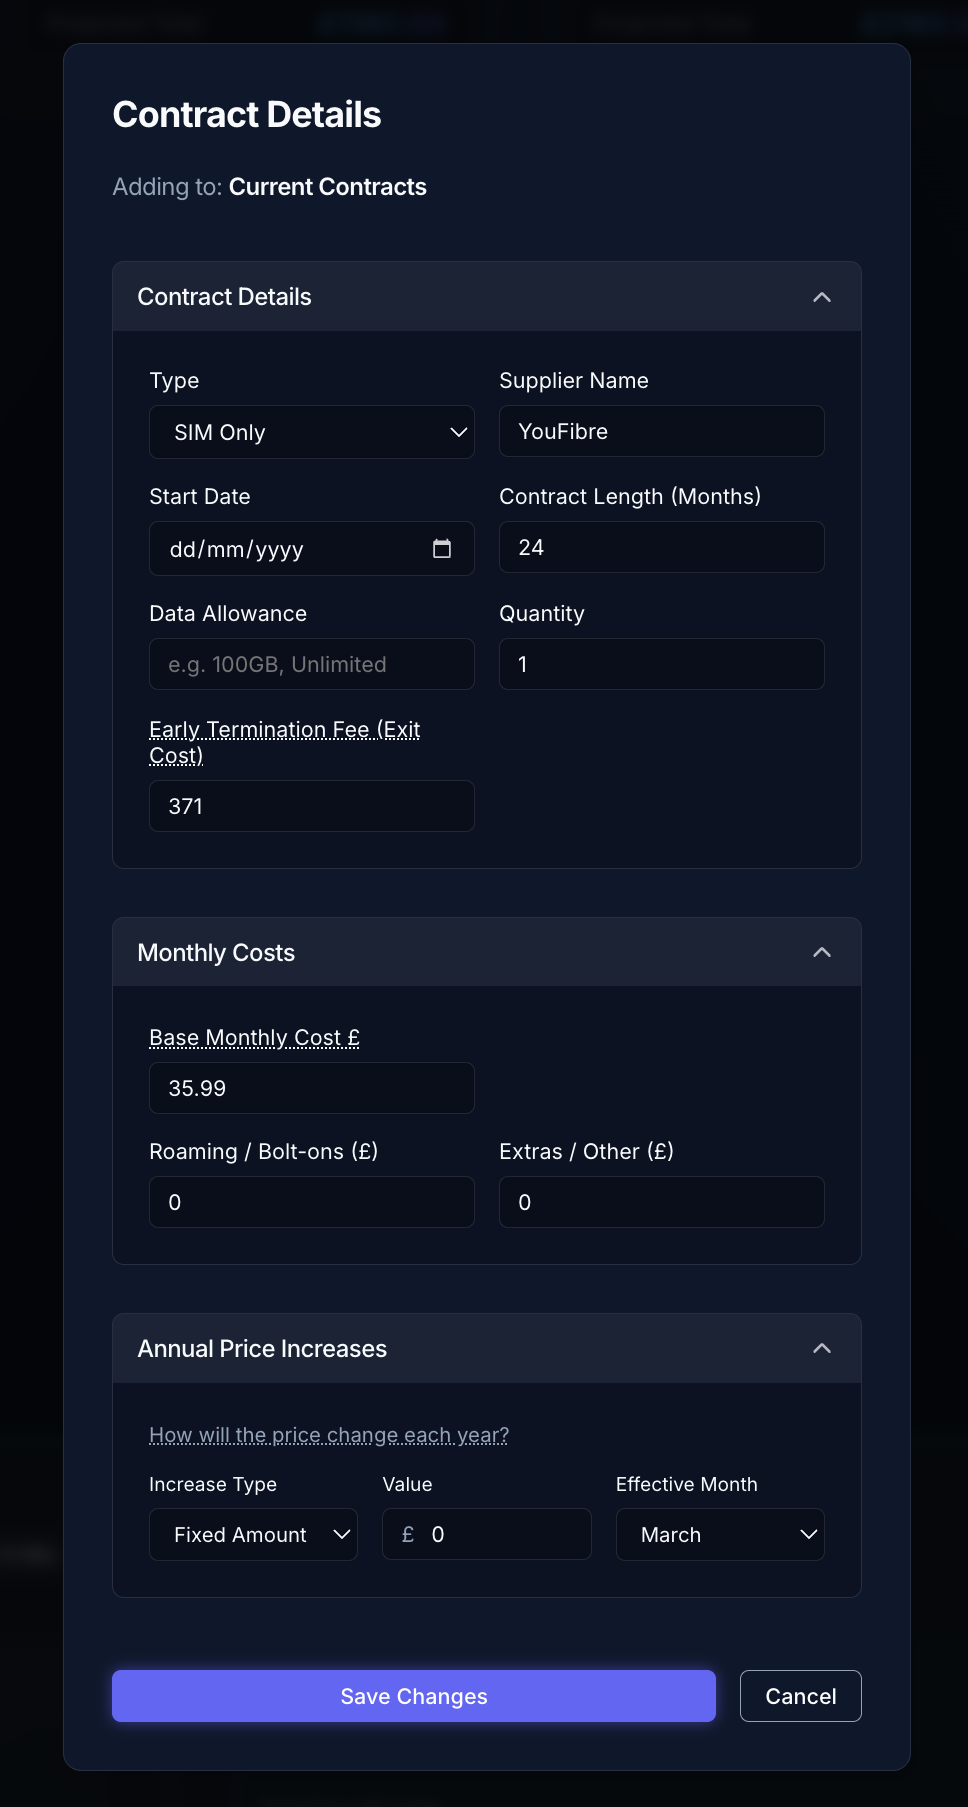Click the Extras / Other cost field
Viewport: 968px width, 1807px height.
[x=661, y=1201]
